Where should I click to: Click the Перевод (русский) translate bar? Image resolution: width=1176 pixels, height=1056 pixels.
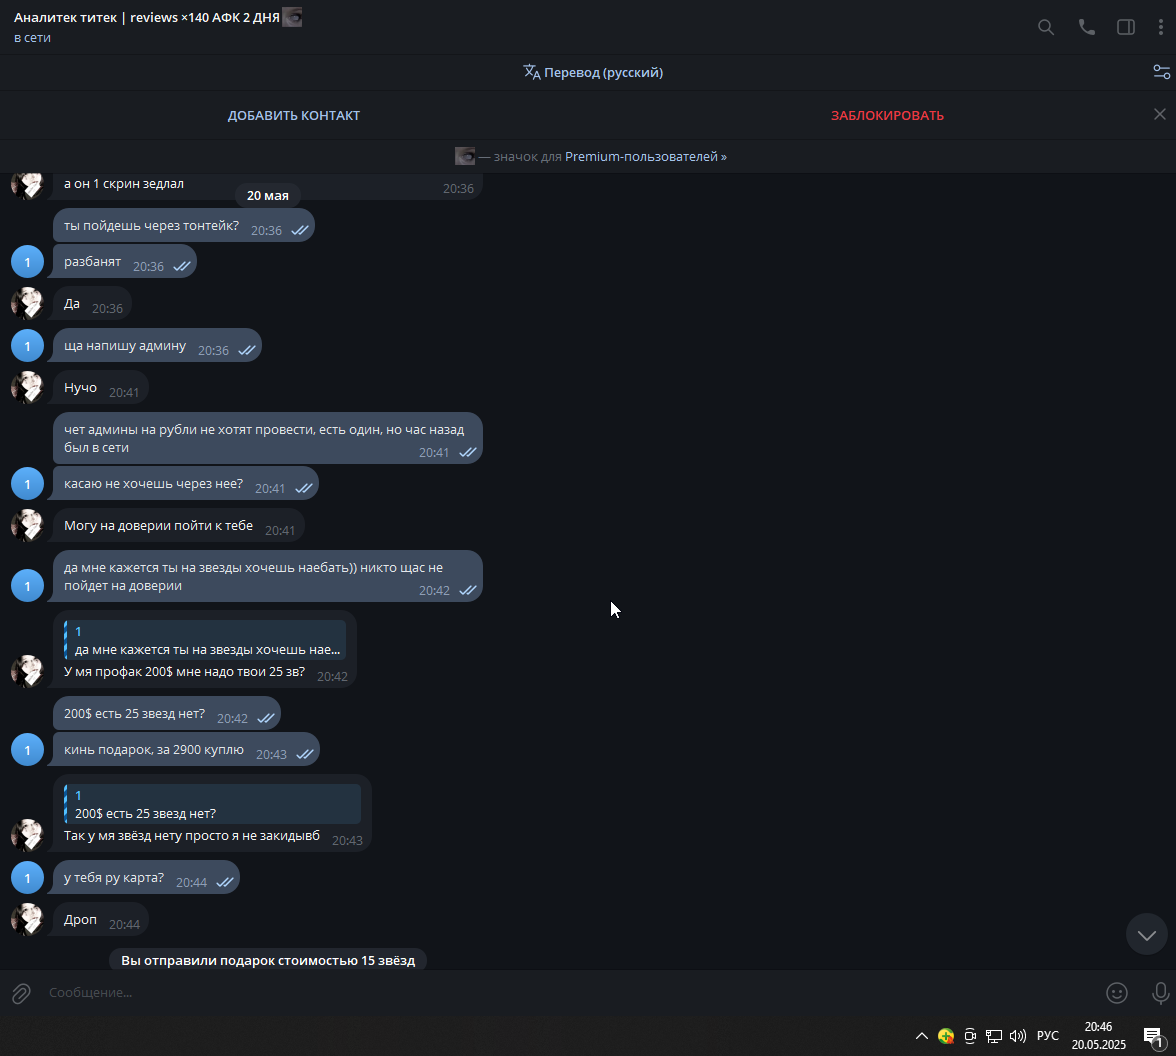tap(593, 73)
